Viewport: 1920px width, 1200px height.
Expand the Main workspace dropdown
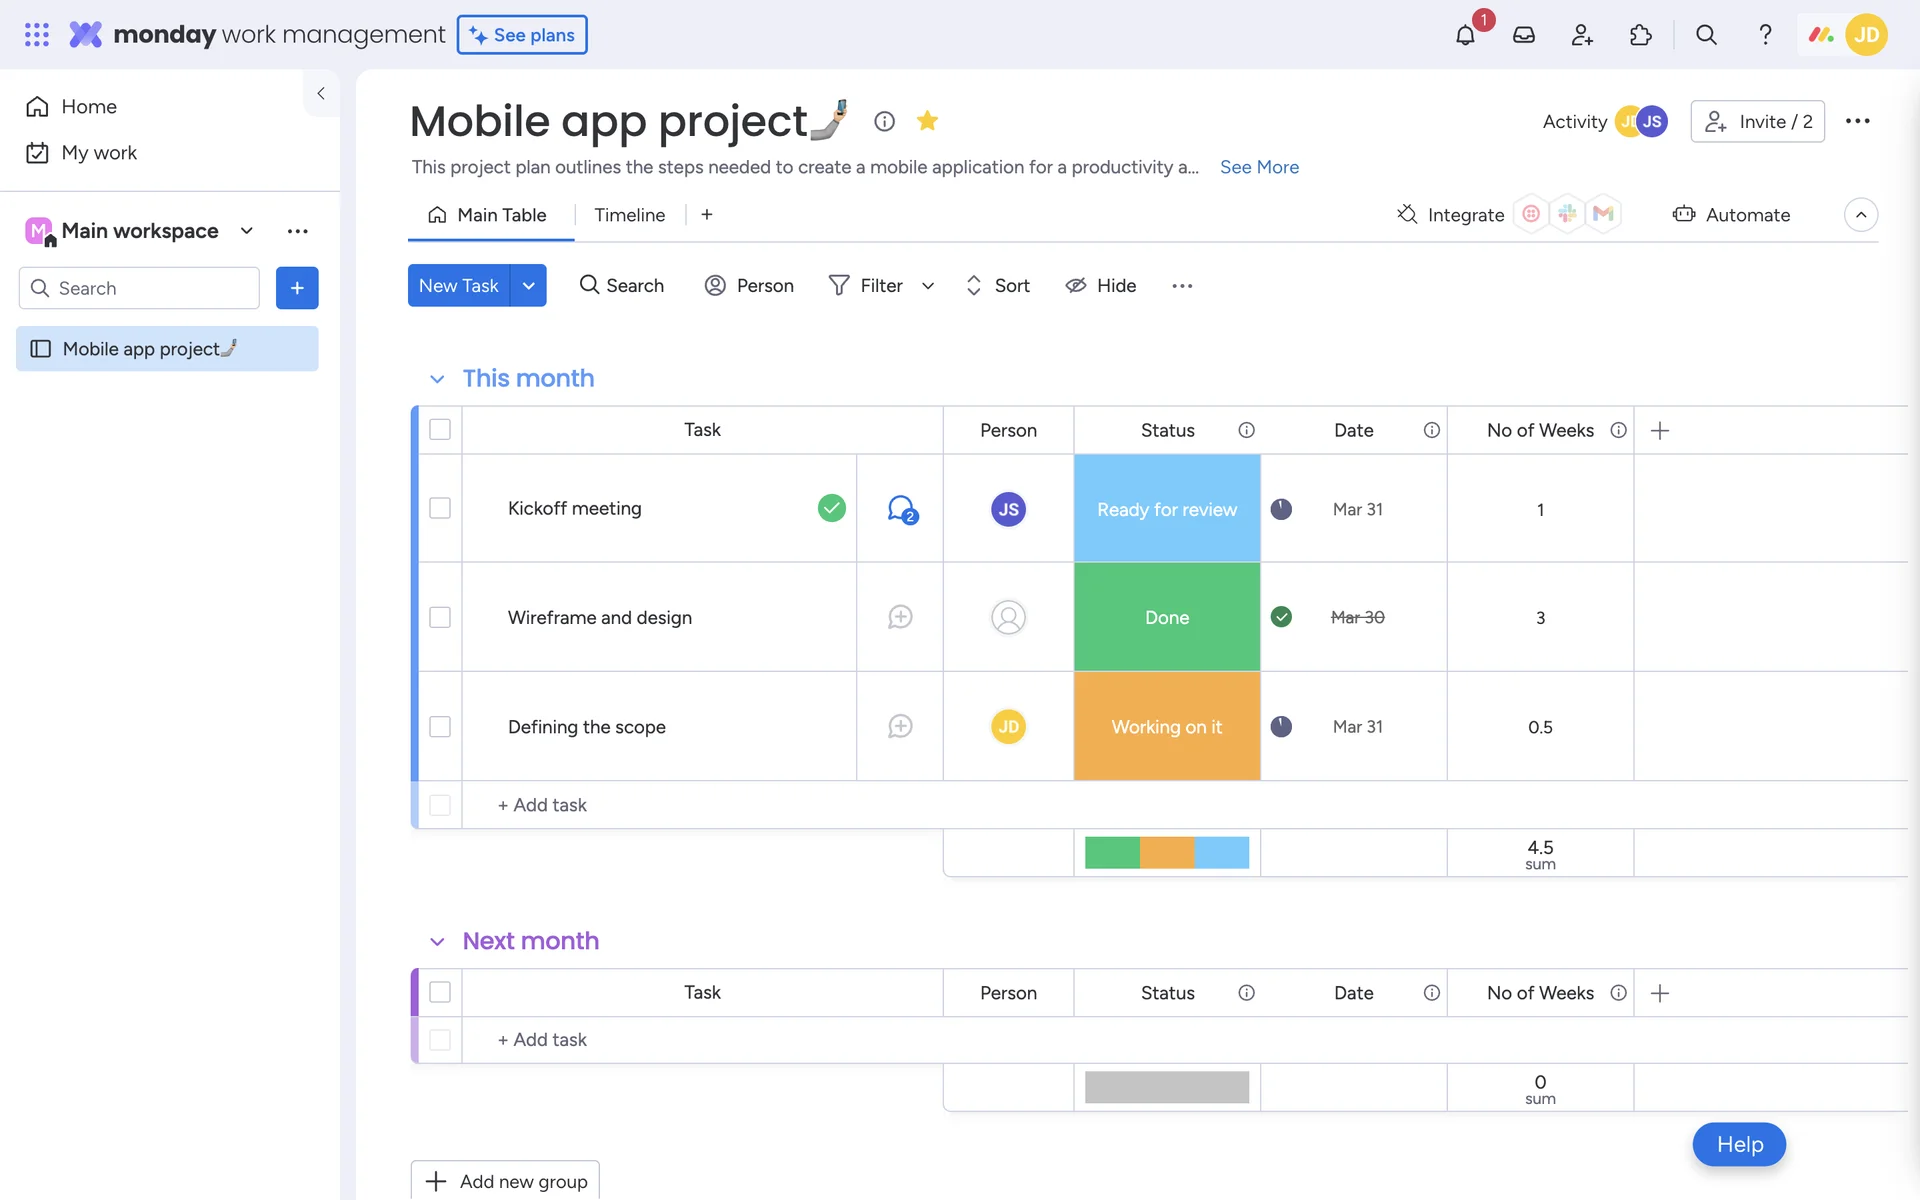[x=247, y=231]
